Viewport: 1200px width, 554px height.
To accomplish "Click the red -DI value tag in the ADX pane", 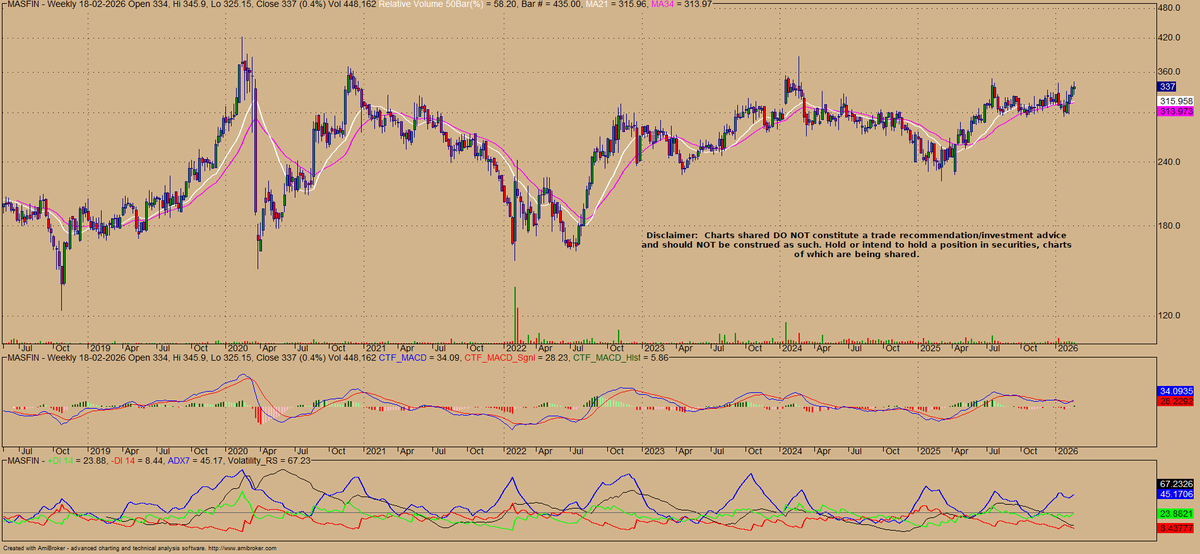I will click(x=1177, y=527).
